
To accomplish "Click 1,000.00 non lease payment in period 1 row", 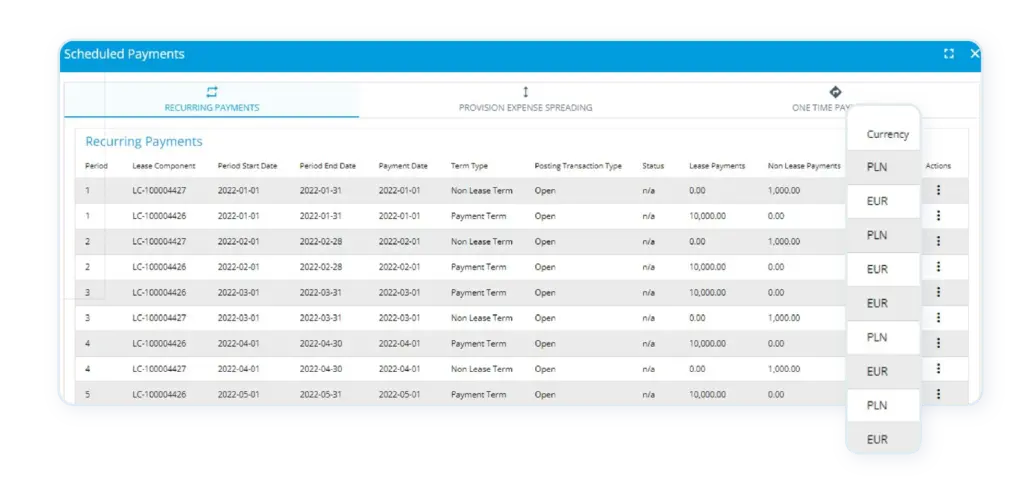I will tap(784, 191).
